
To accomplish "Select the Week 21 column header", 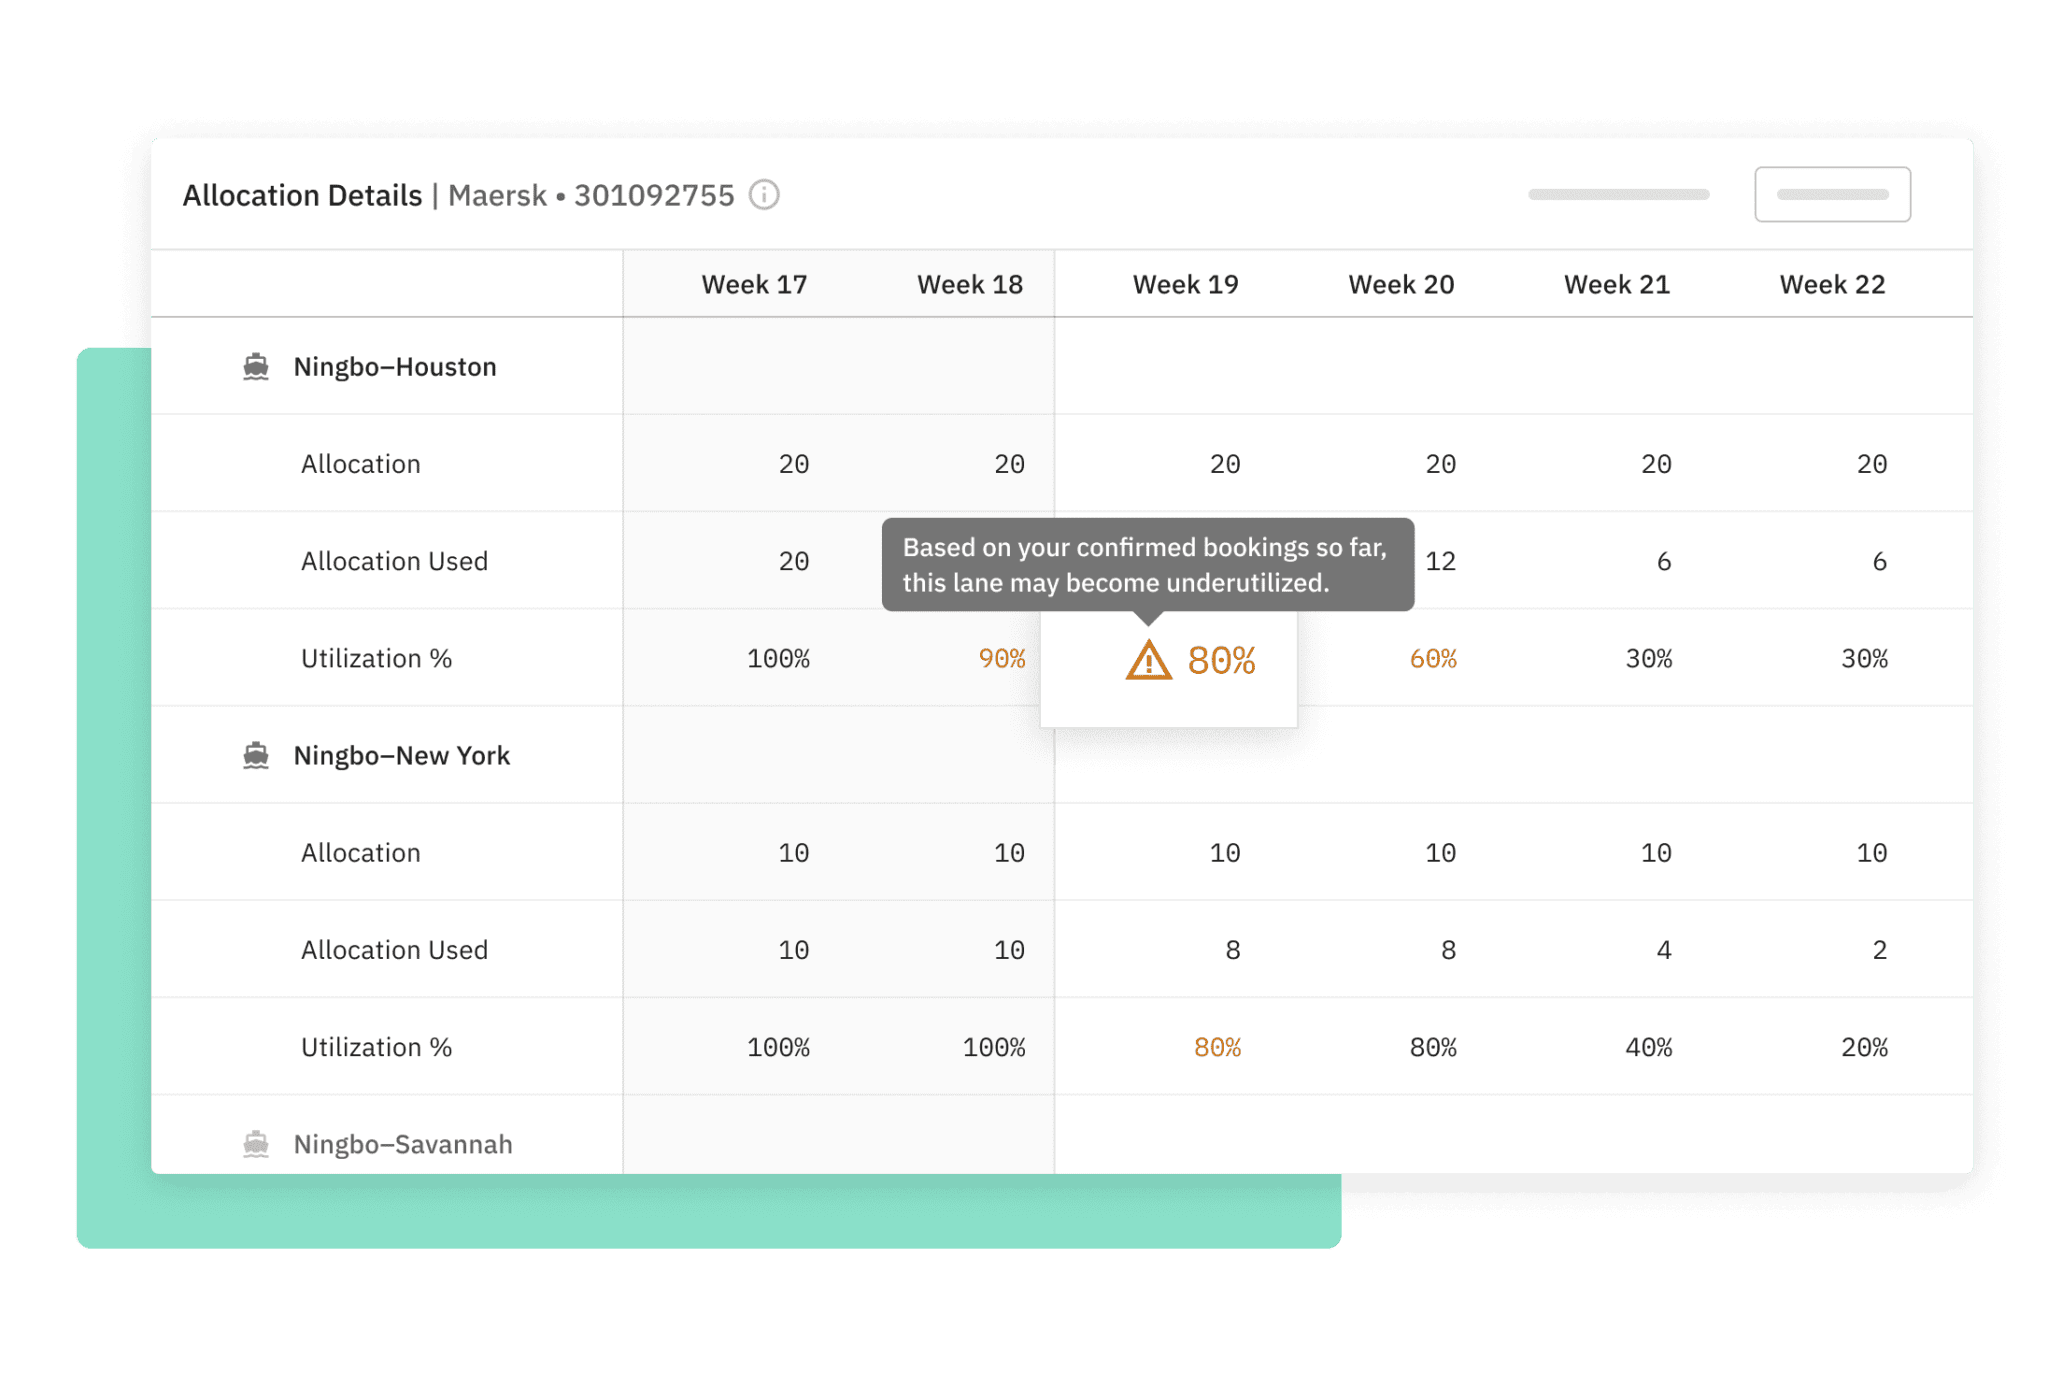I will 1617,284.
